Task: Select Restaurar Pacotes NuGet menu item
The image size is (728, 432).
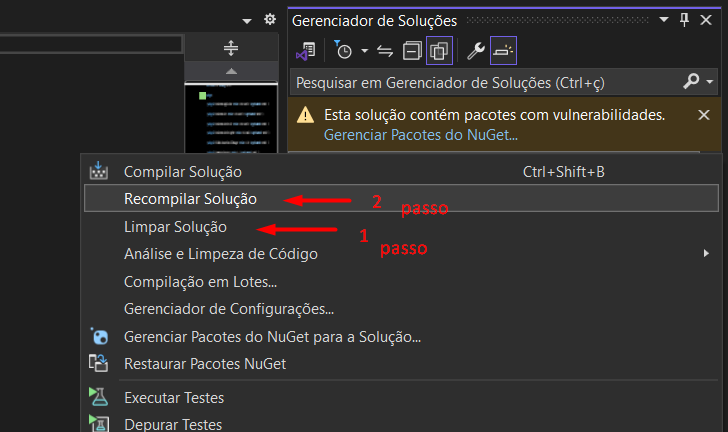Action: click(402, 364)
